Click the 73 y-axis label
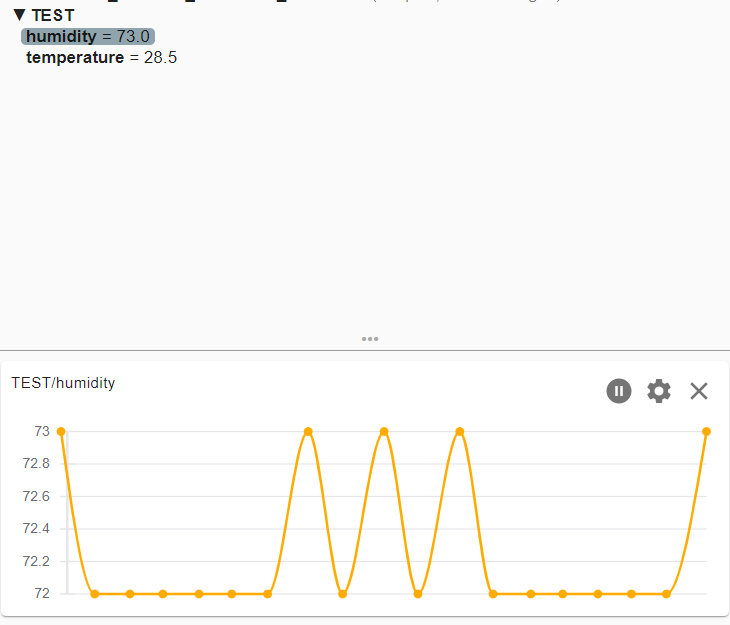The image size is (730, 625). point(41,432)
